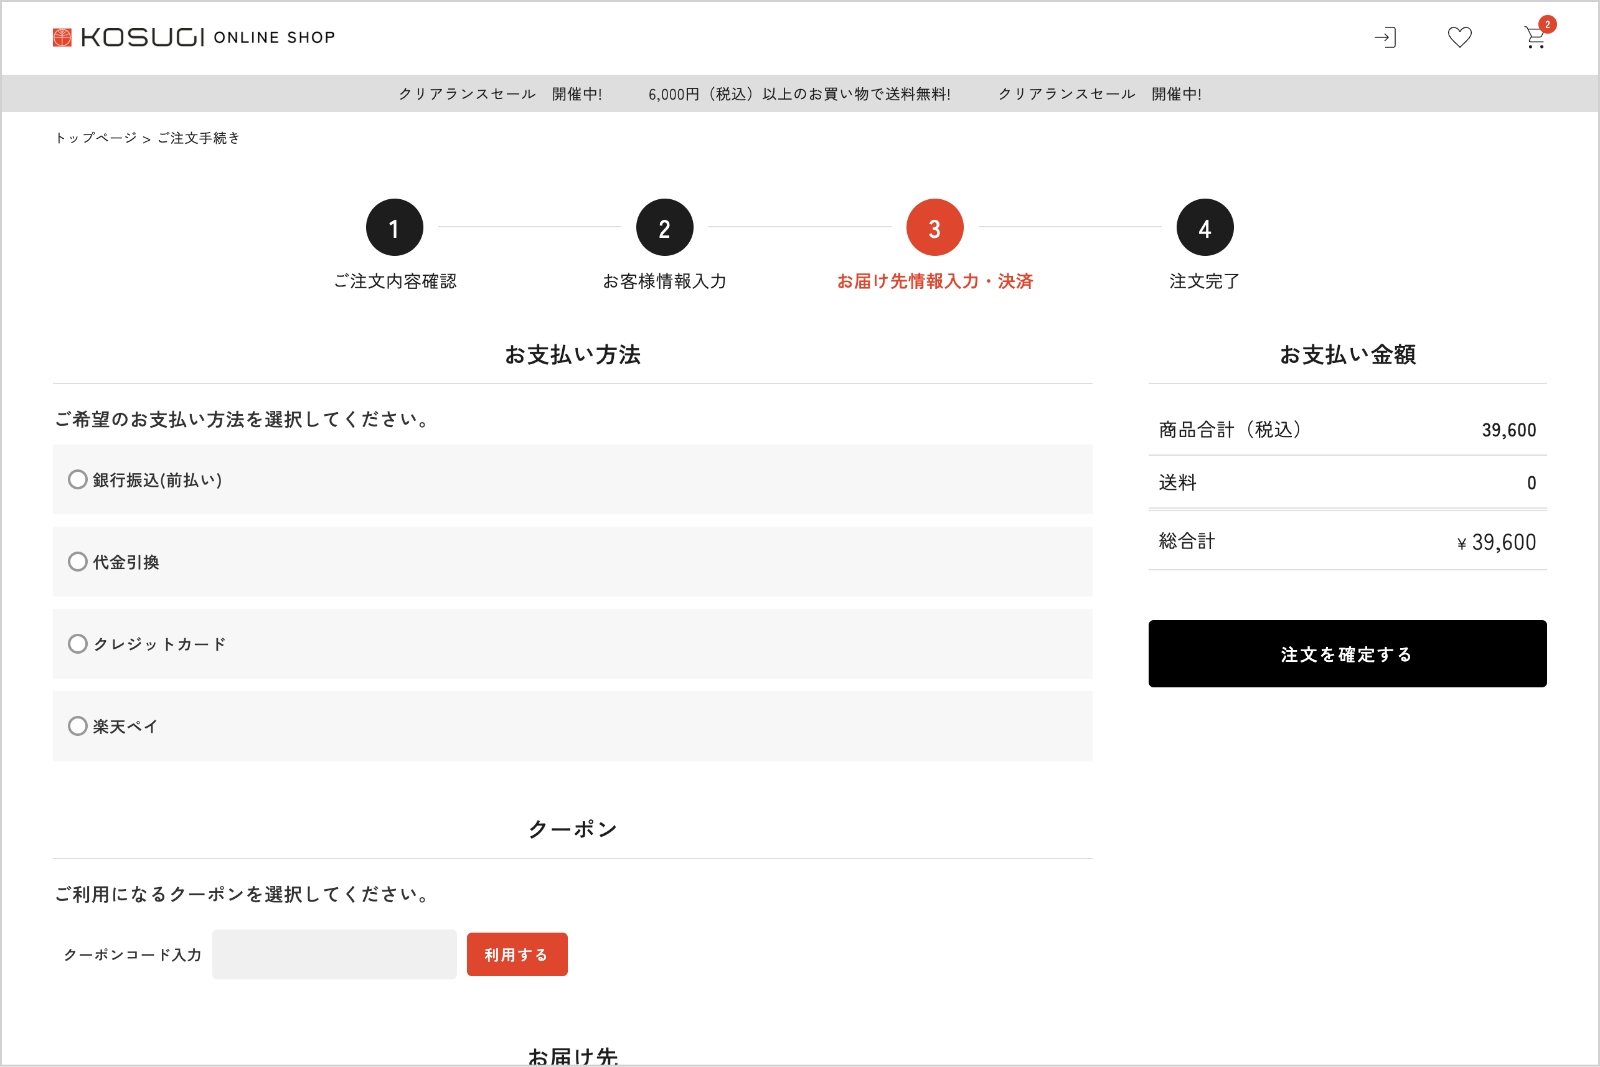This screenshot has width=1600, height=1067.
Task: Select 代金引換 payment option
Action: click(78, 562)
